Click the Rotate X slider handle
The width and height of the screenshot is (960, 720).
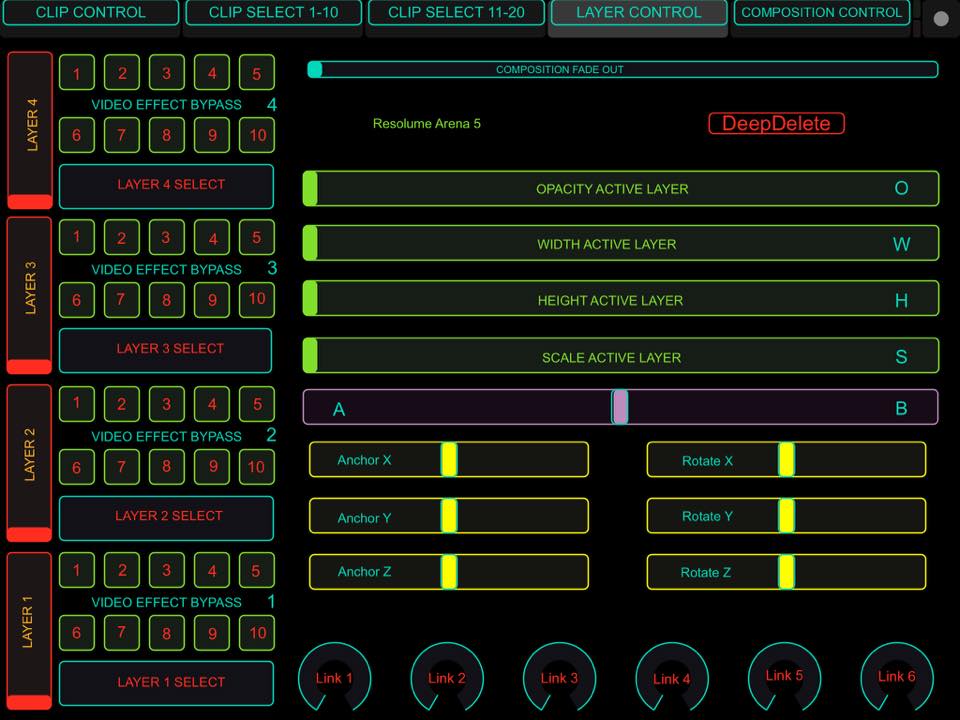(787, 460)
